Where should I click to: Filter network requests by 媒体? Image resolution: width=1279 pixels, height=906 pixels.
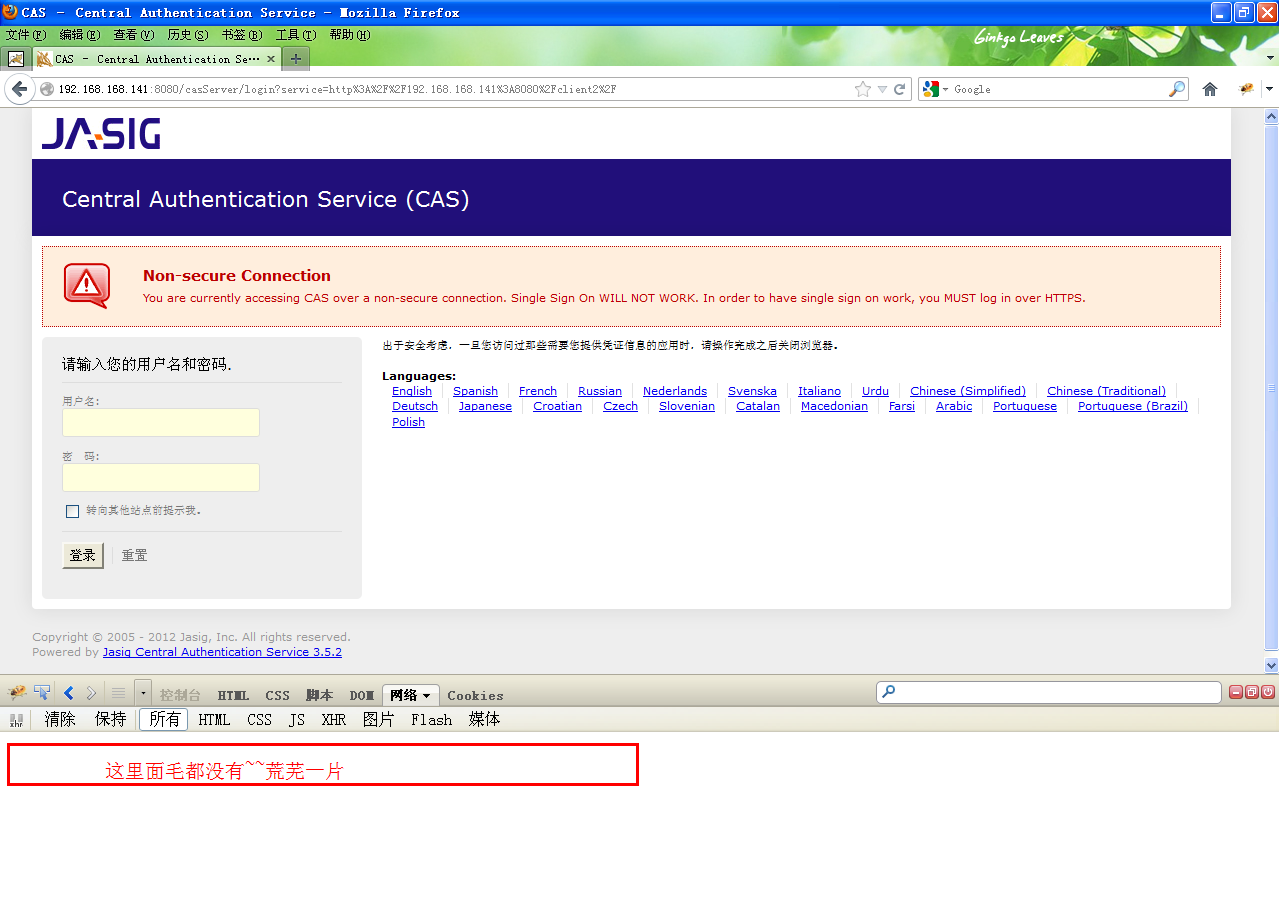(x=485, y=719)
